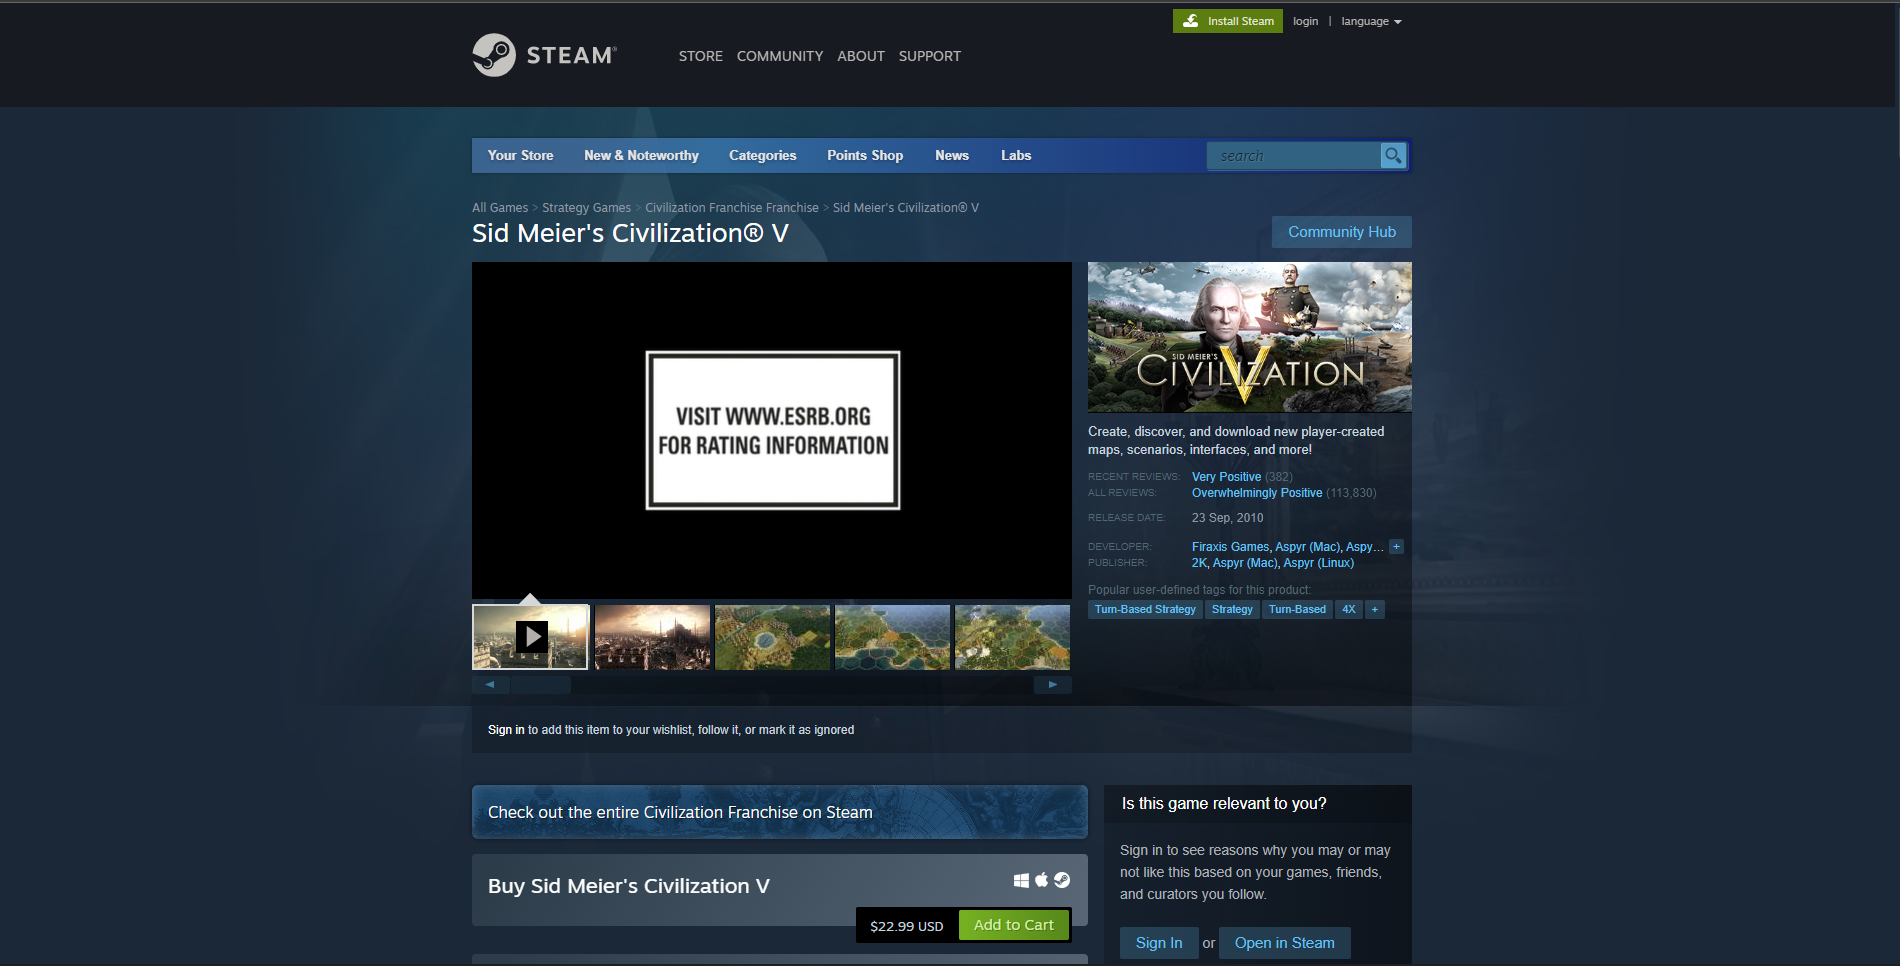Play the trailer video thumbnail
This screenshot has width=1900, height=966.
[531, 637]
